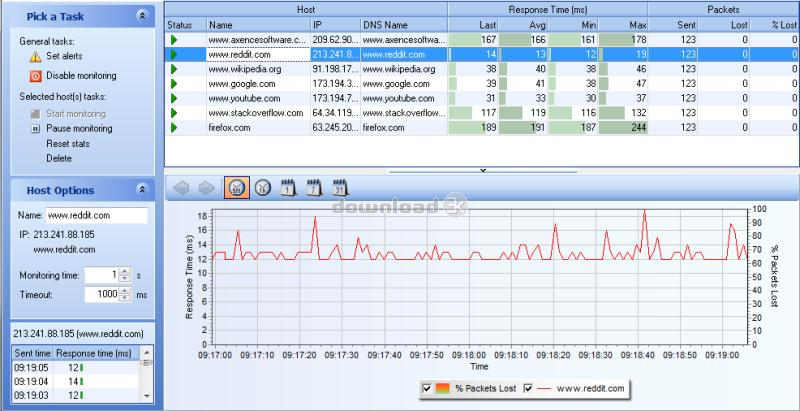800x411 pixels.
Task: Collapse the Host Options panel
Action: tap(142, 190)
